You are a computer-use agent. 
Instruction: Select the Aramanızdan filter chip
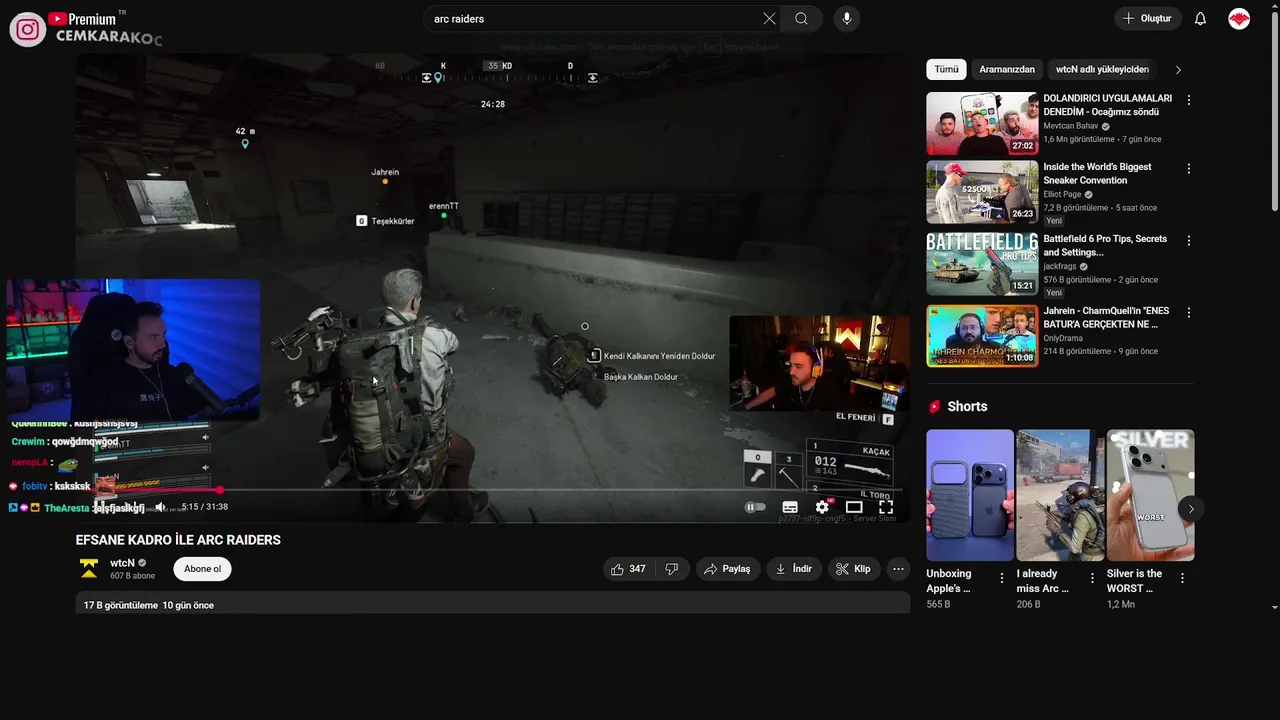[1007, 69]
